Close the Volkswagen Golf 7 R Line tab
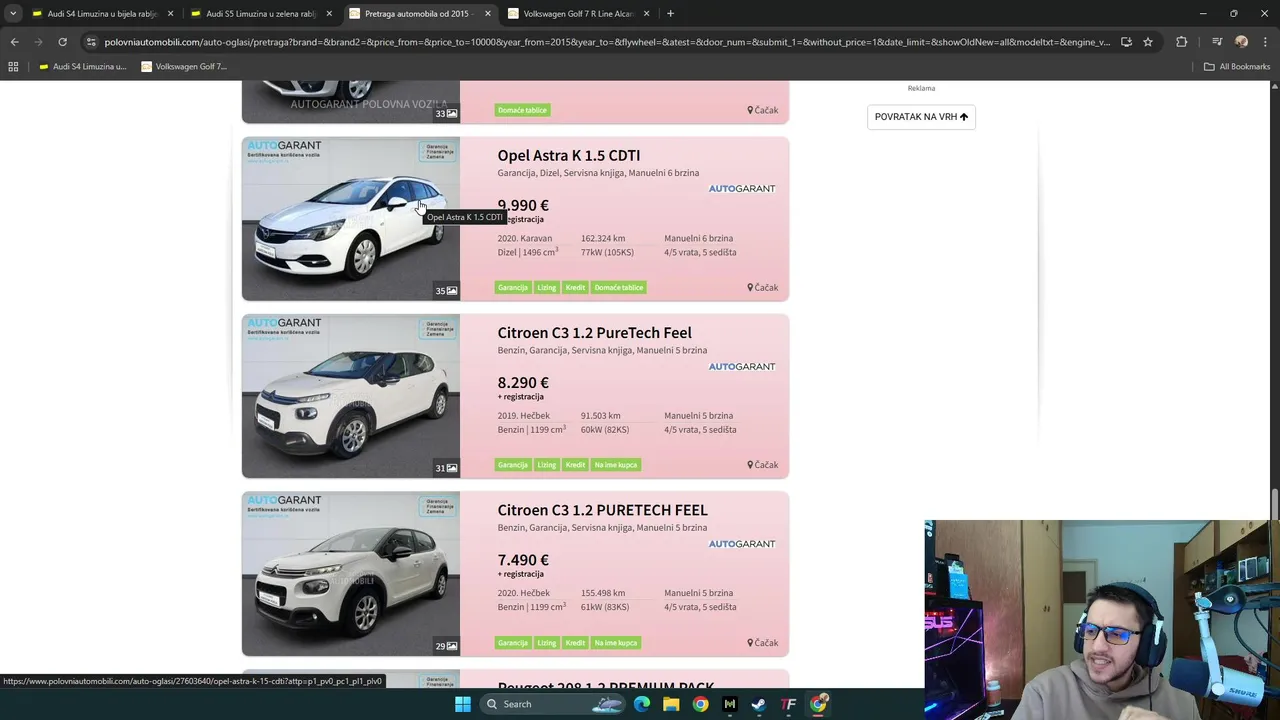The width and height of the screenshot is (1280, 720). [x=646, y=14]
